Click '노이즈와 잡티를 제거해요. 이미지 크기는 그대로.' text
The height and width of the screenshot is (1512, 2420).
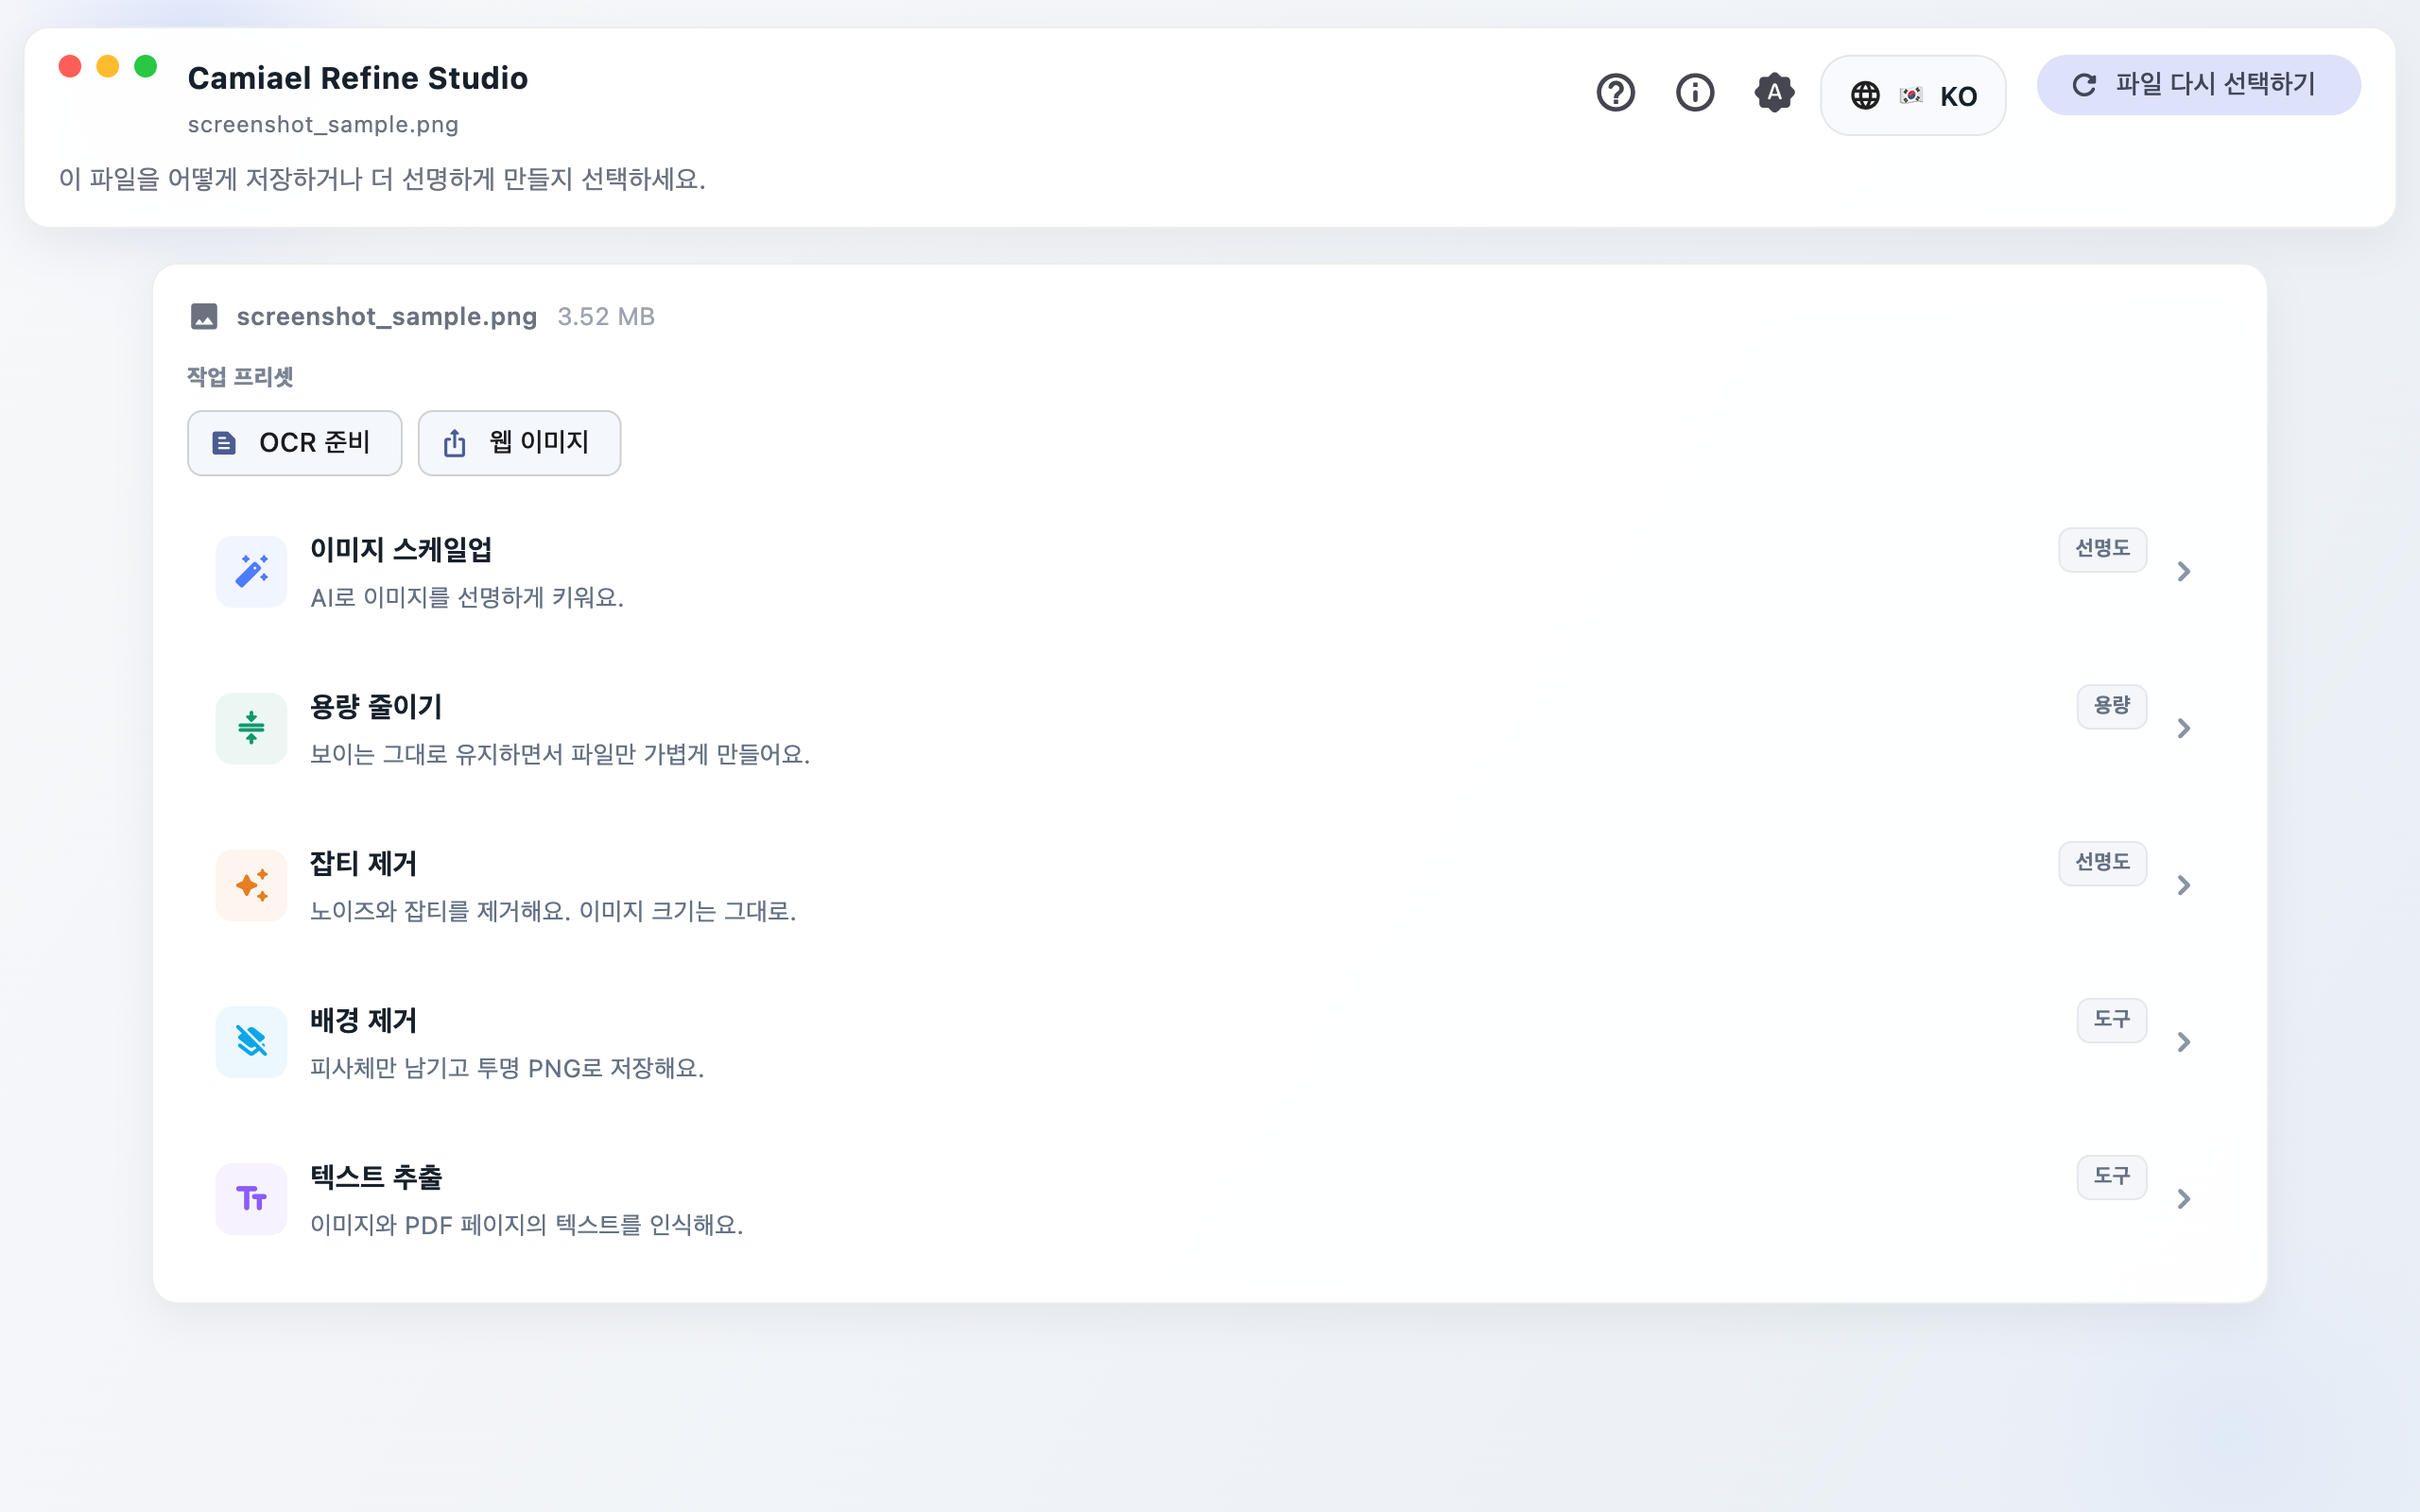(553, 912)
